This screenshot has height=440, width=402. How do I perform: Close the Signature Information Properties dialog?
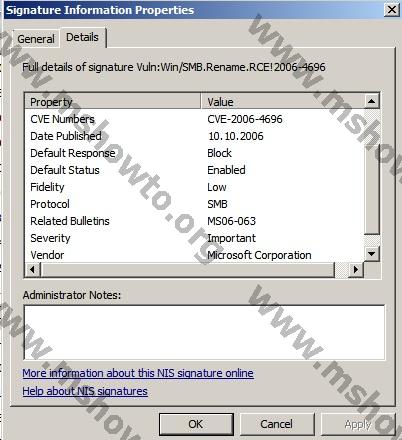(x=392, y=10)
